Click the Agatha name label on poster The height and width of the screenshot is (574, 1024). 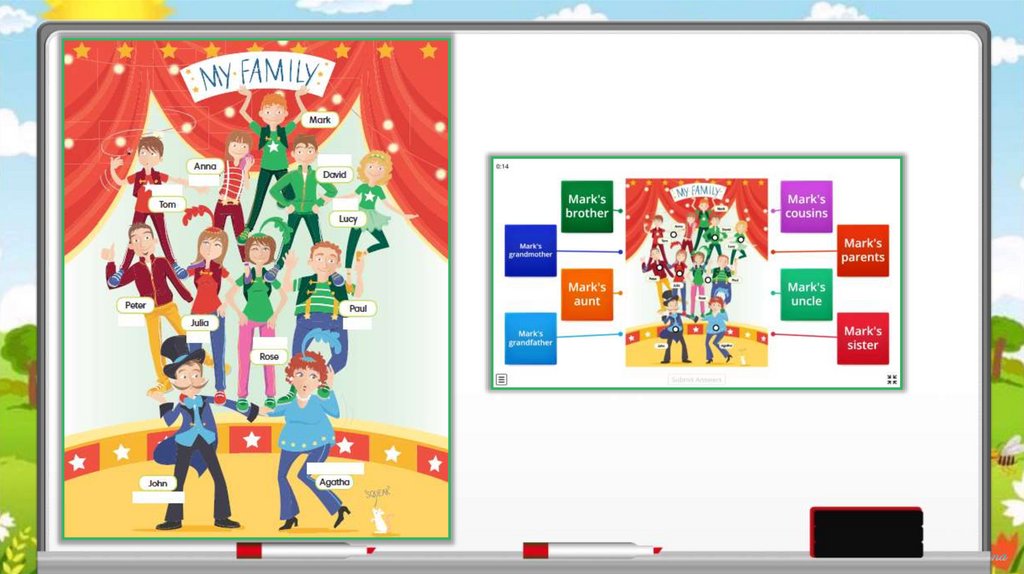[x=334, y=482]
